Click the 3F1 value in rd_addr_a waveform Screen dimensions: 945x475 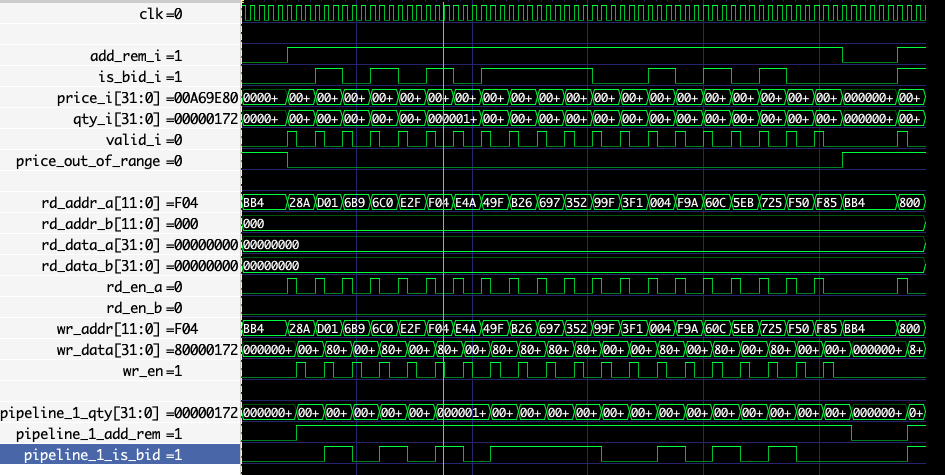tap(631, 203)
